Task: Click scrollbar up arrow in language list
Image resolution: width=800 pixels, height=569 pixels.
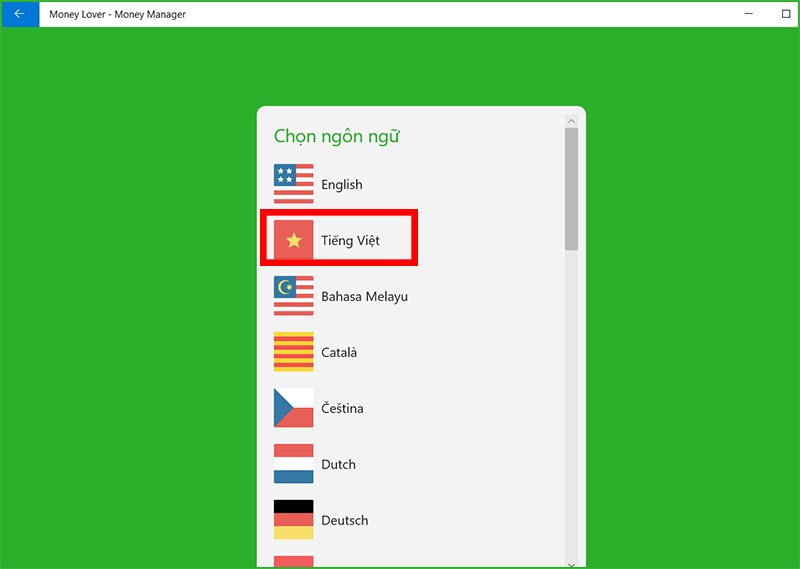Action: click(571, 121)
